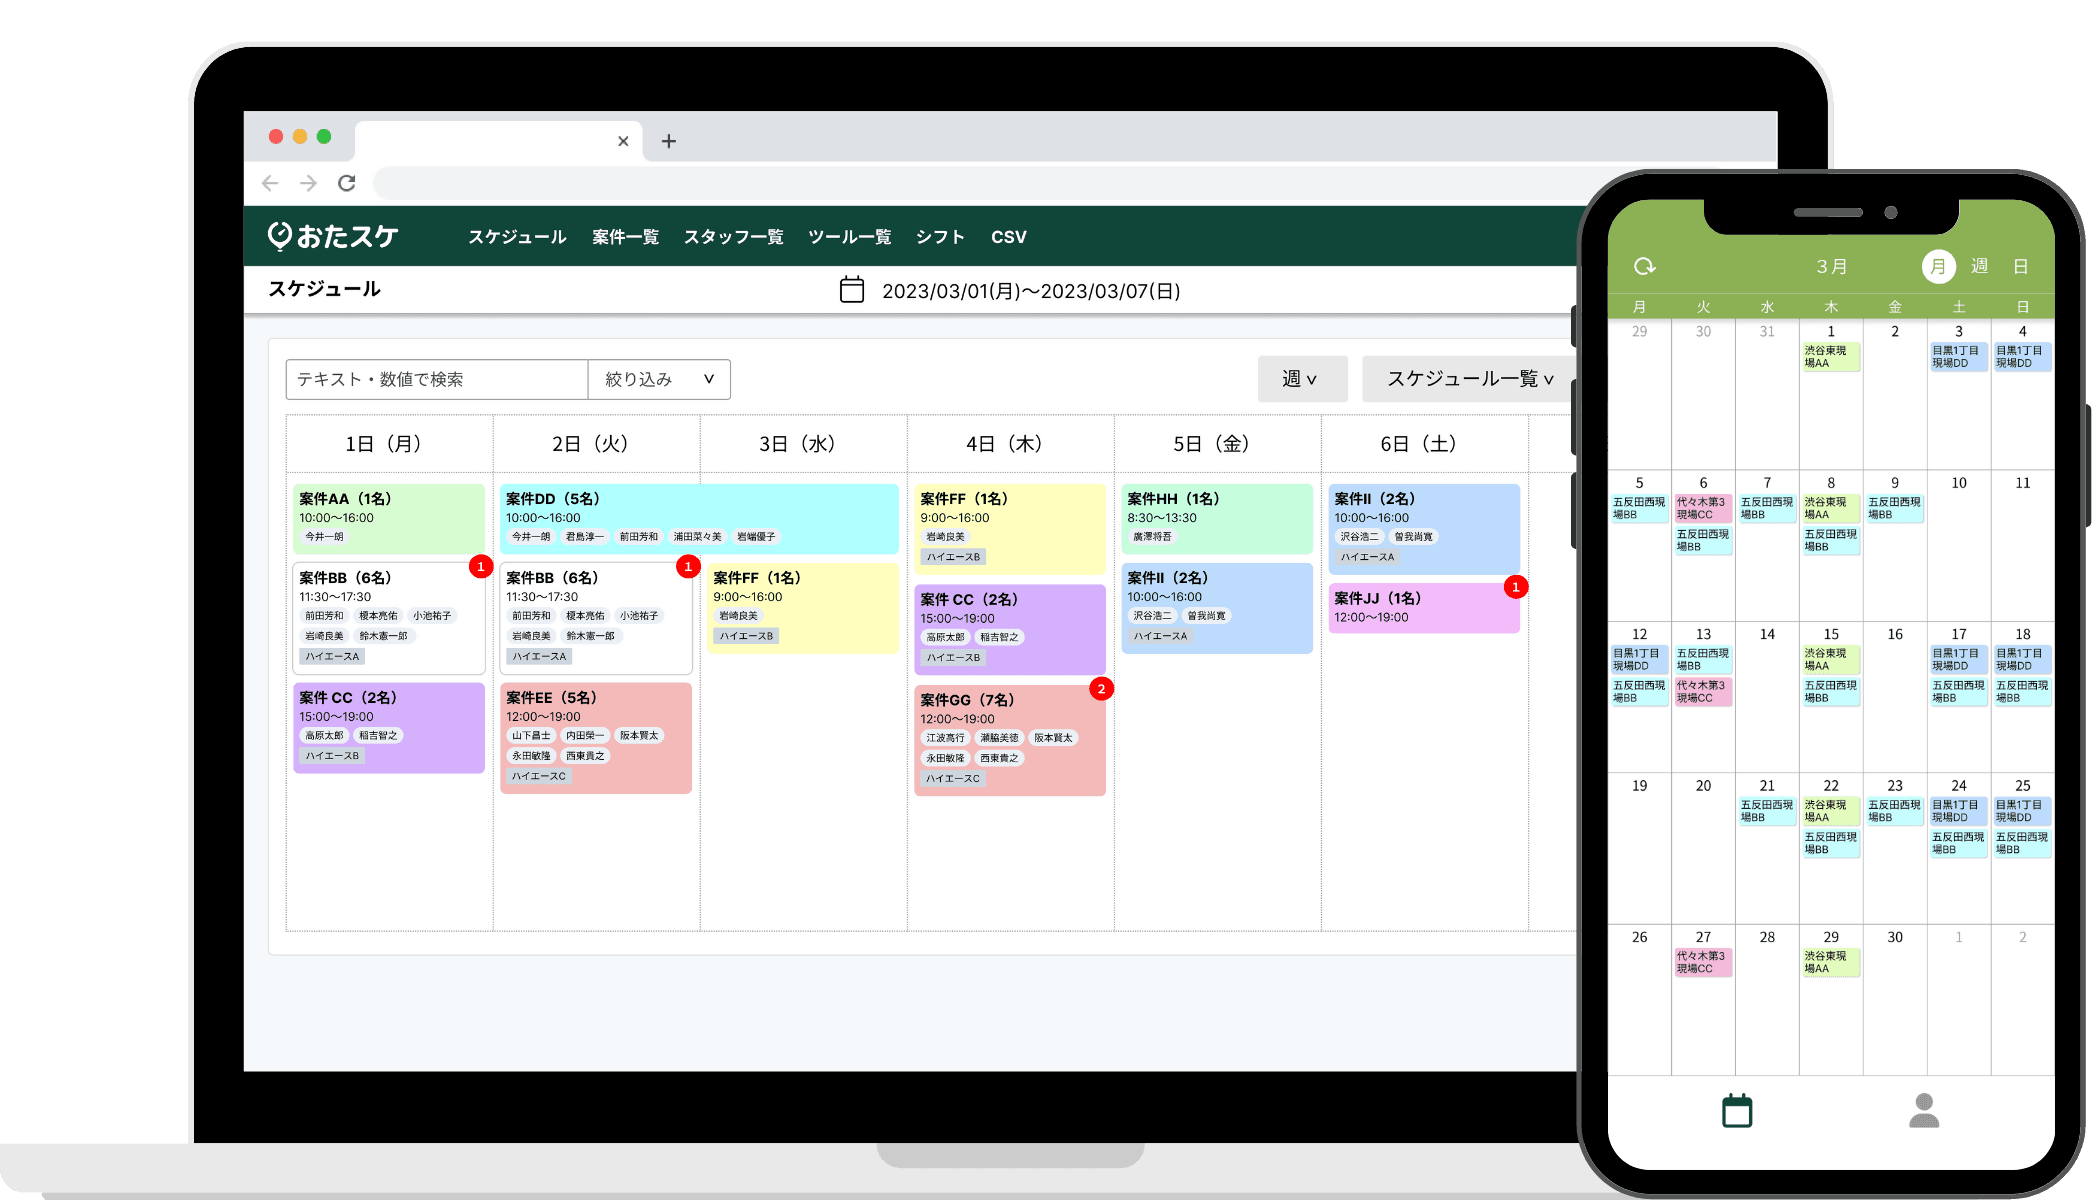Click the browser reload icon
Screen dimensions: 2100x1200
pos(347,183)
